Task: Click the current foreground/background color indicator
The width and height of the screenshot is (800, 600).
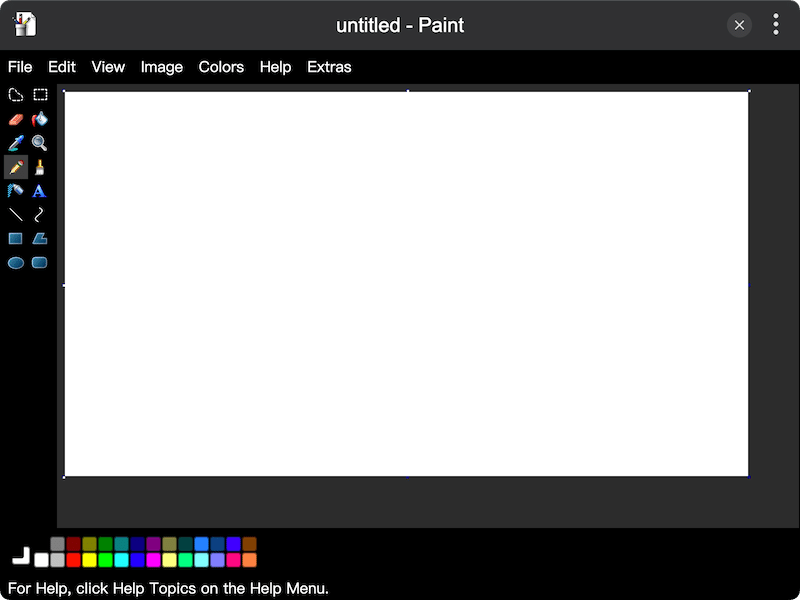Action: click(x=21, y=556)
